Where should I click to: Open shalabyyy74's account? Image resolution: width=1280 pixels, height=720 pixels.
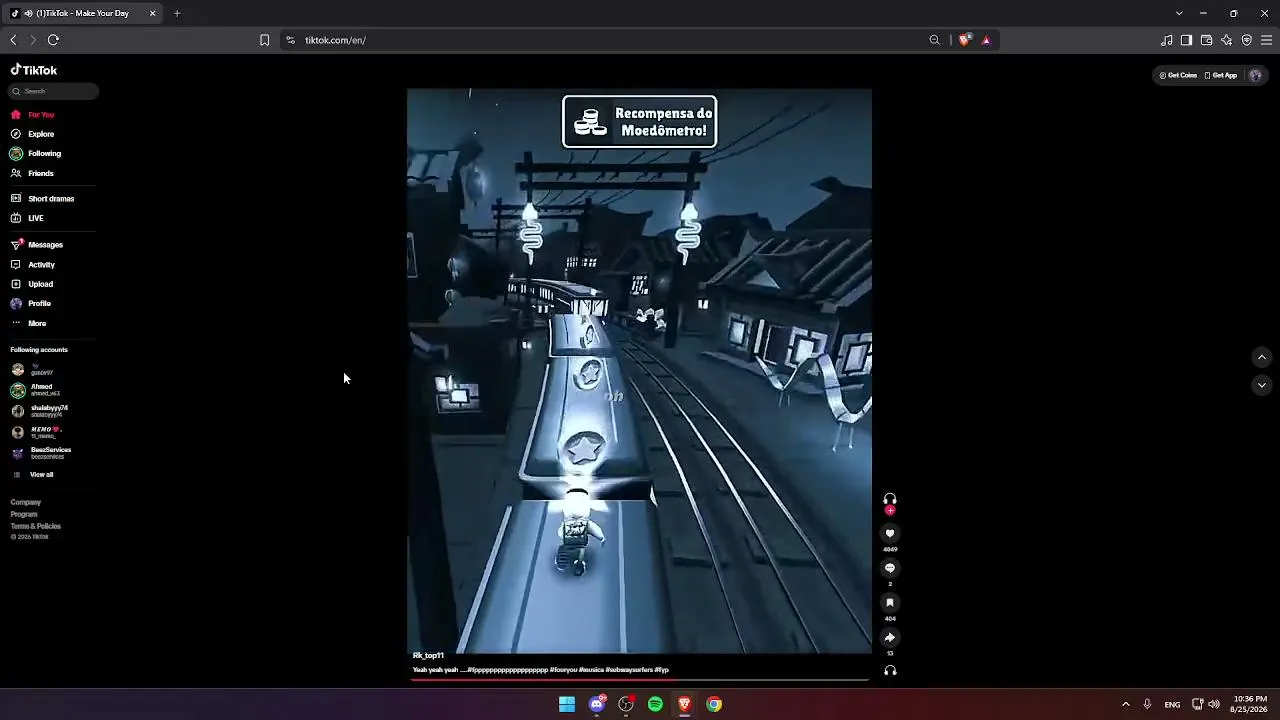(x=40, y=411)
